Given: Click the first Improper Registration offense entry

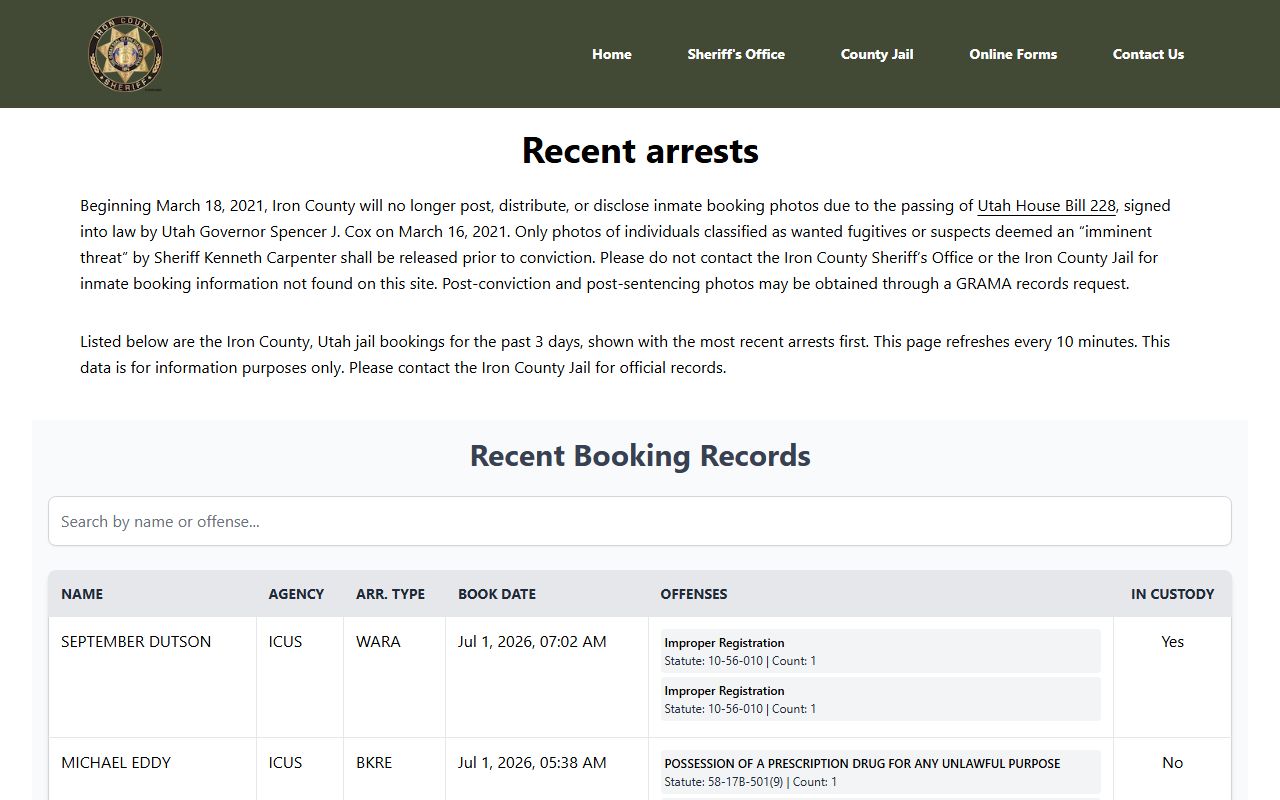Looking at the screenshot, I should tap(880, 651).
